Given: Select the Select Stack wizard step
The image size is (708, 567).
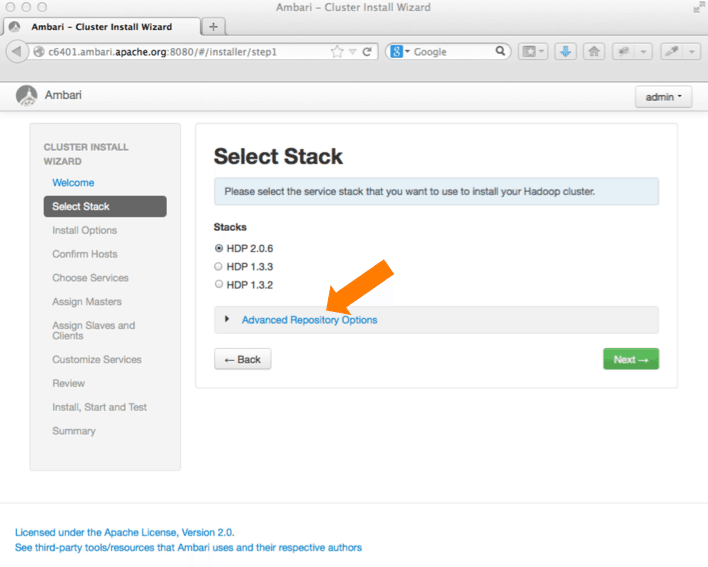Looking at the screenshot, I should (x=105, y=206).
